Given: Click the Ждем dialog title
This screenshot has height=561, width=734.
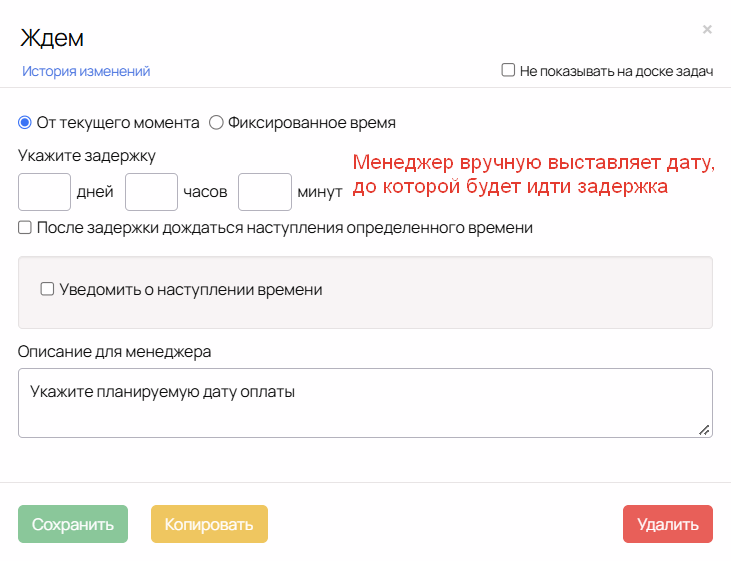Looking at the screenshot, I should (x=52, y=38).
